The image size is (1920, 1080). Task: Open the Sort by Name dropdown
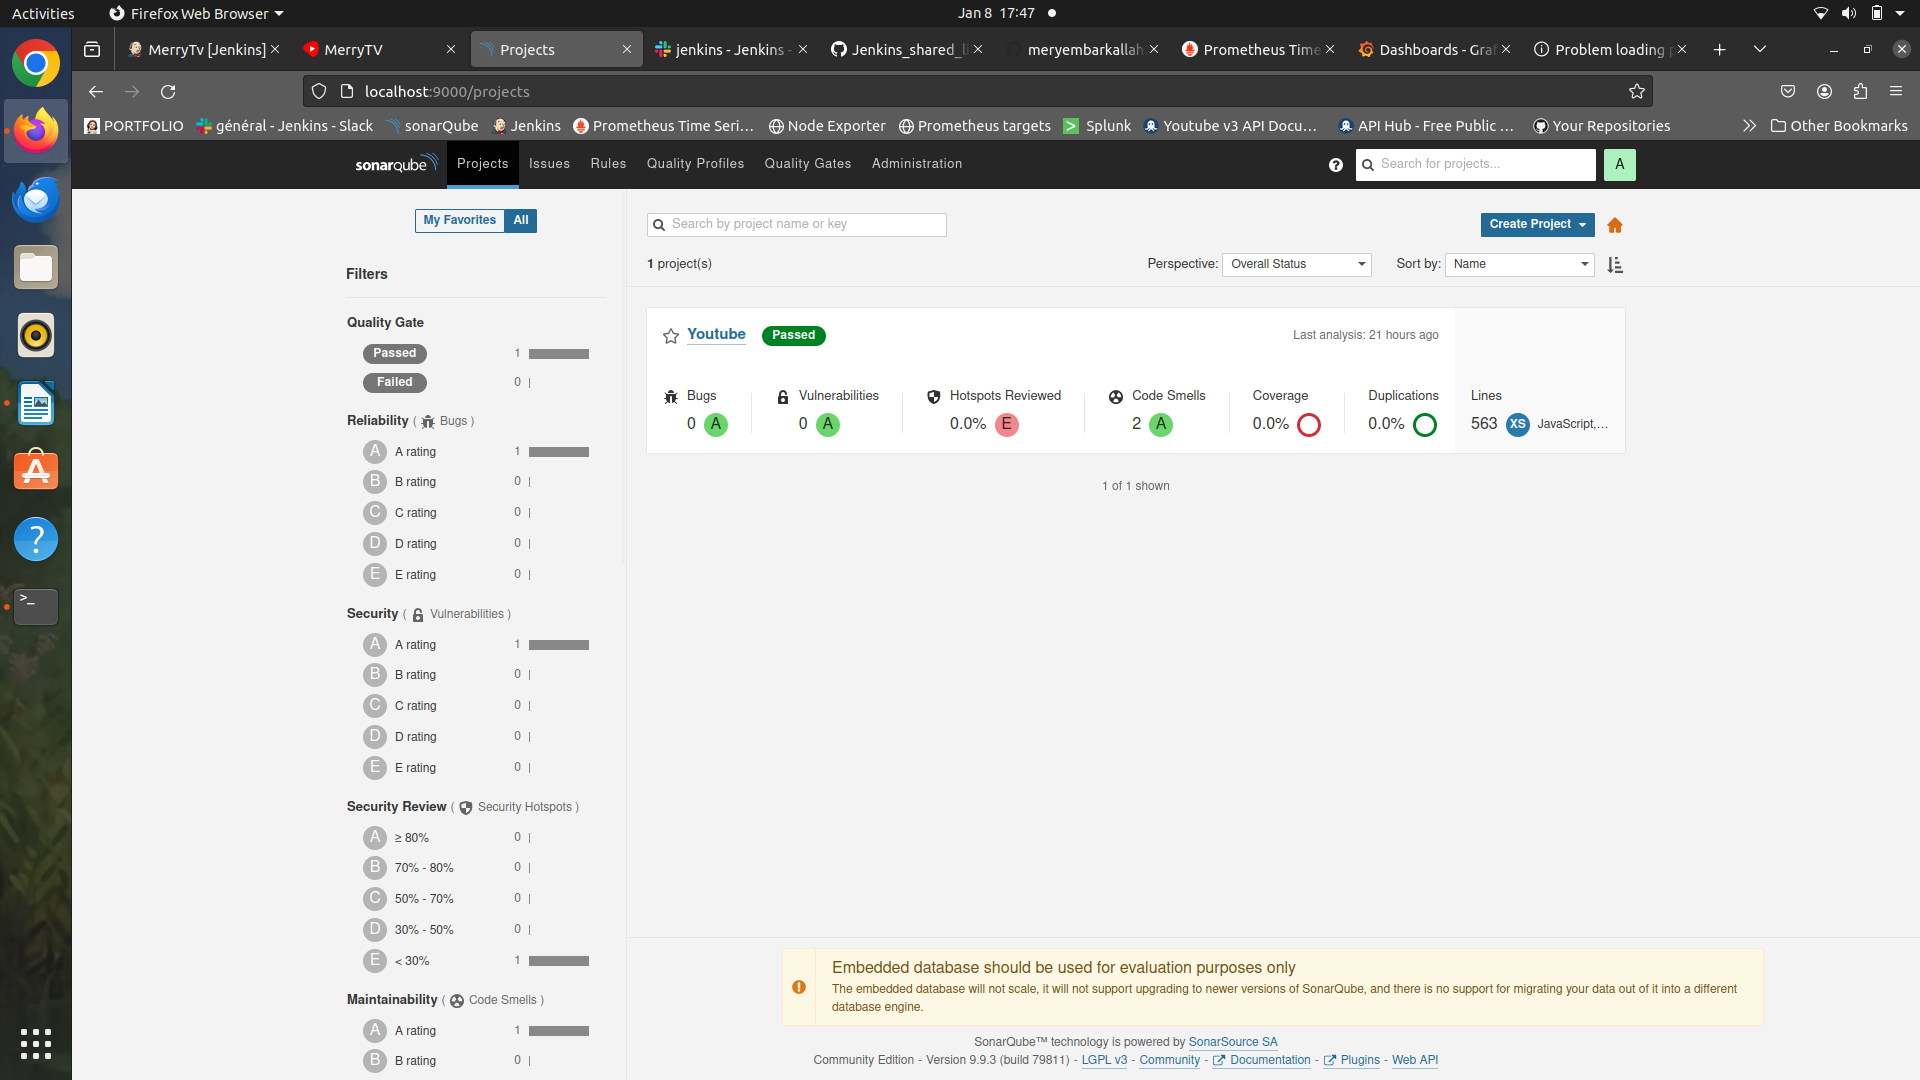pyautogui.click(x=1519, y=264)
